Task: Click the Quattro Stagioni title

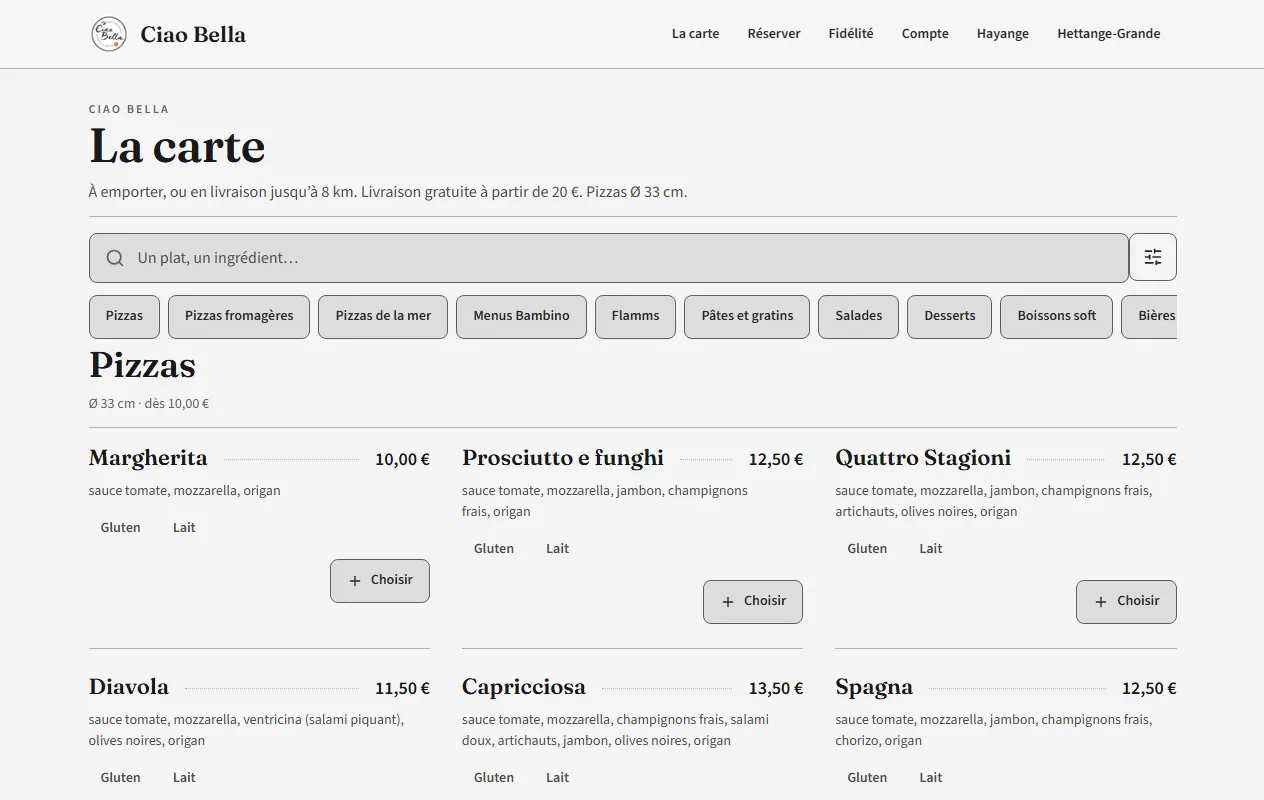Action: (923, 458)
